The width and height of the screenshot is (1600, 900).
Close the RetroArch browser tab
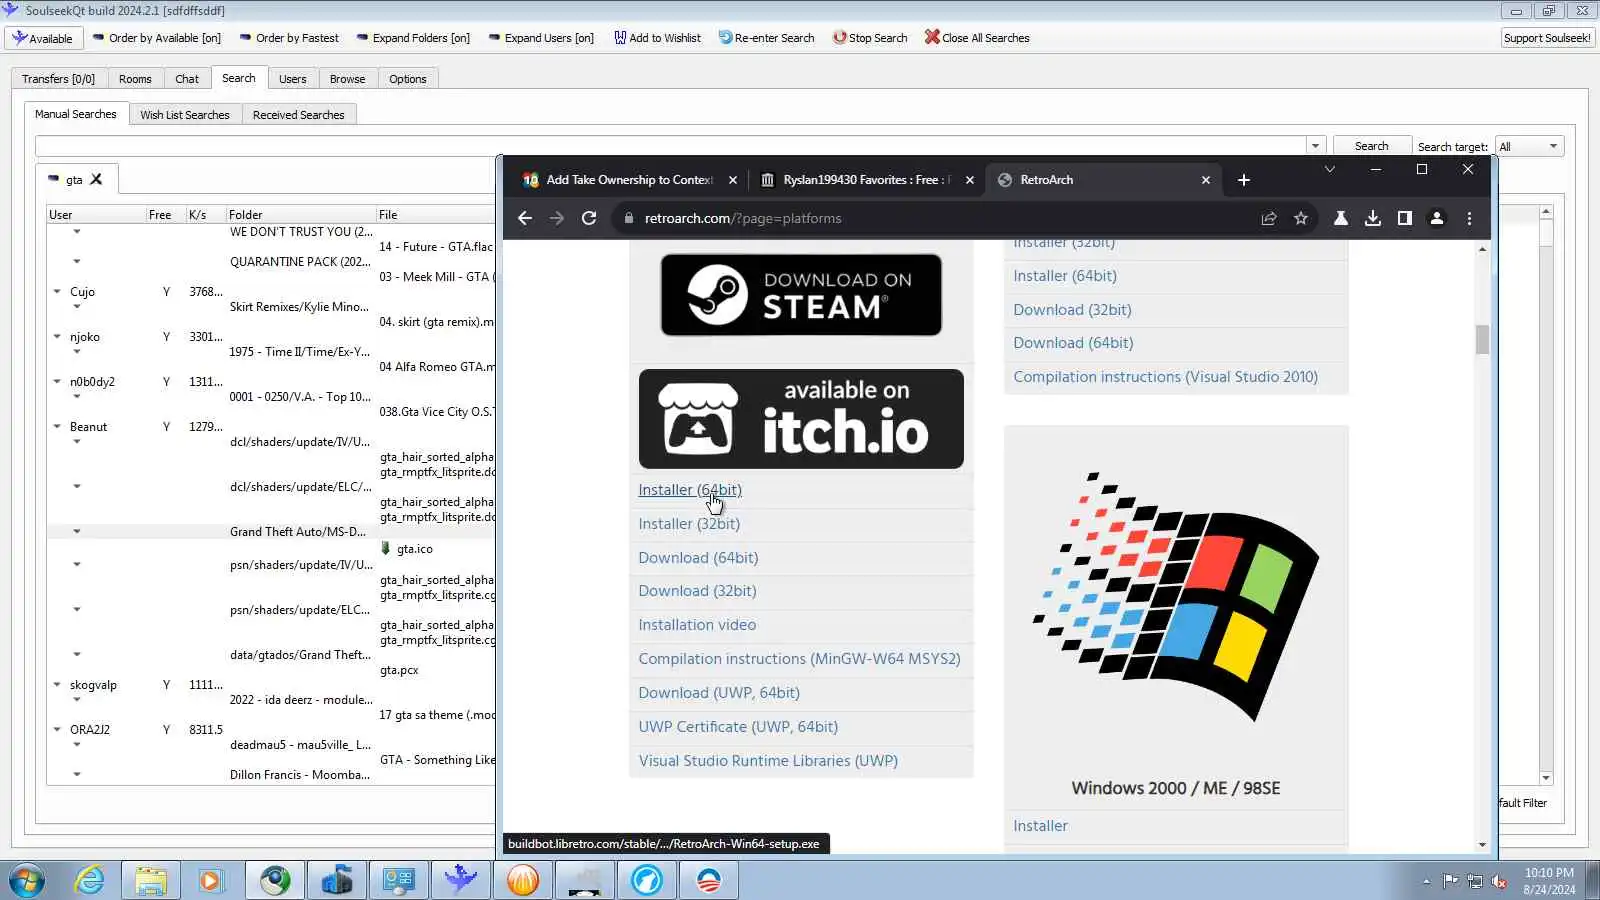[x=1206, y=180]
